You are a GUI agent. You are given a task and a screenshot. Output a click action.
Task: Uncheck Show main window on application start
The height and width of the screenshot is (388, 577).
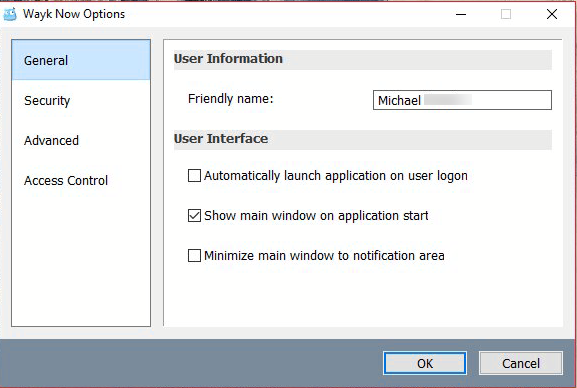point(194,215)
